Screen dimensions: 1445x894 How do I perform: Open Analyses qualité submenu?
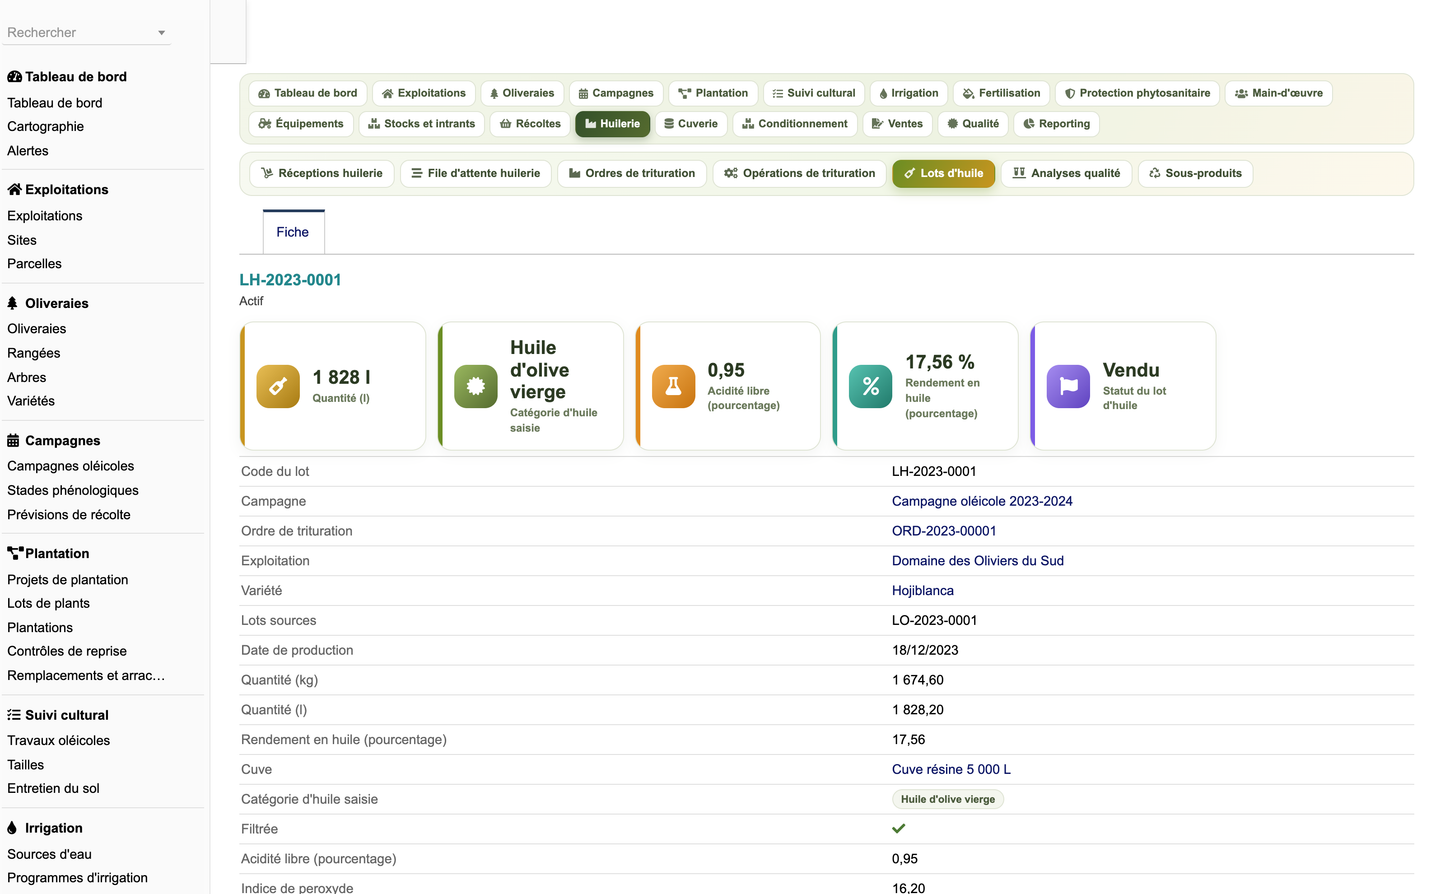coord(1066,173)
